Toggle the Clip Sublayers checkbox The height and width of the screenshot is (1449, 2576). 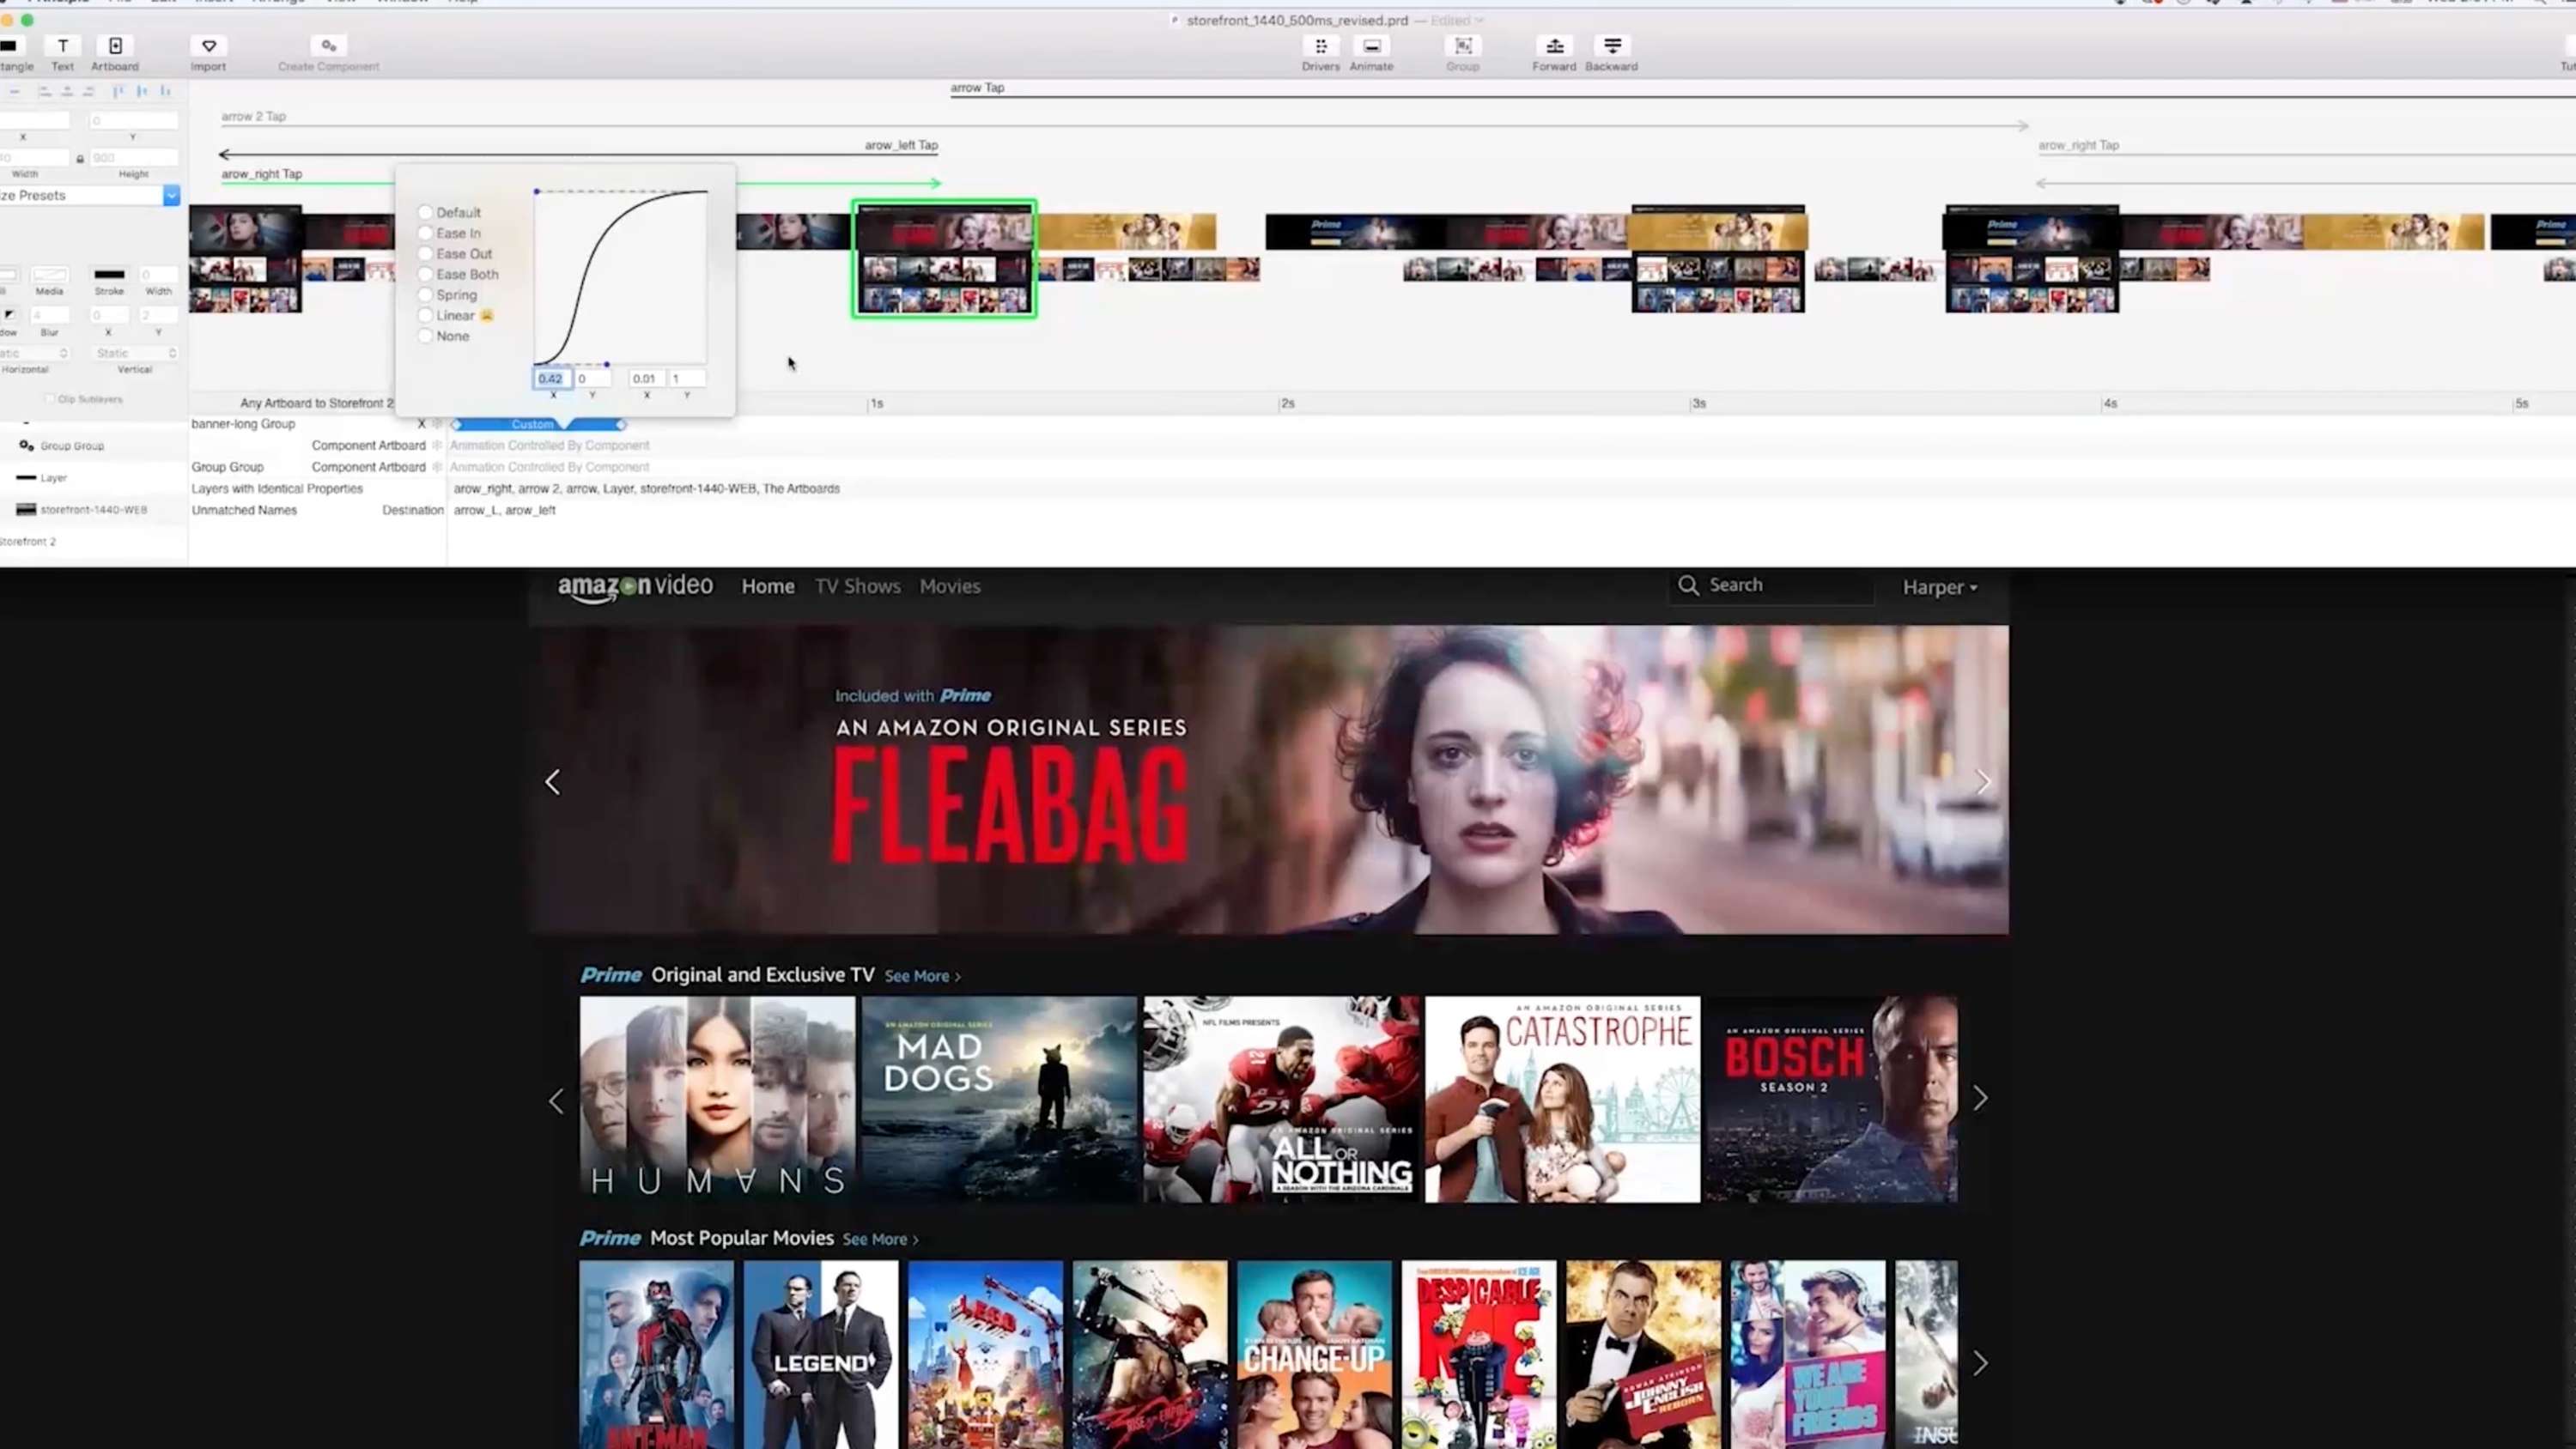coord(49,399)
